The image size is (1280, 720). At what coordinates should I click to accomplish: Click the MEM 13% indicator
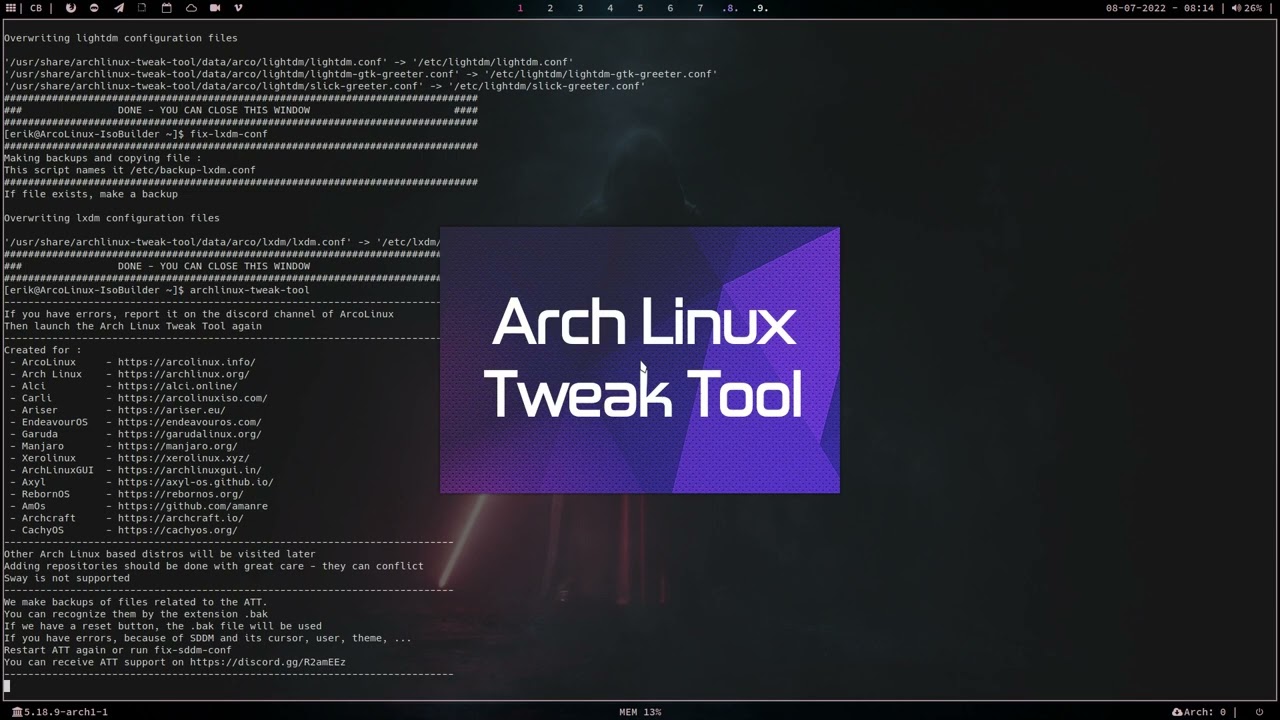point(640,712)
